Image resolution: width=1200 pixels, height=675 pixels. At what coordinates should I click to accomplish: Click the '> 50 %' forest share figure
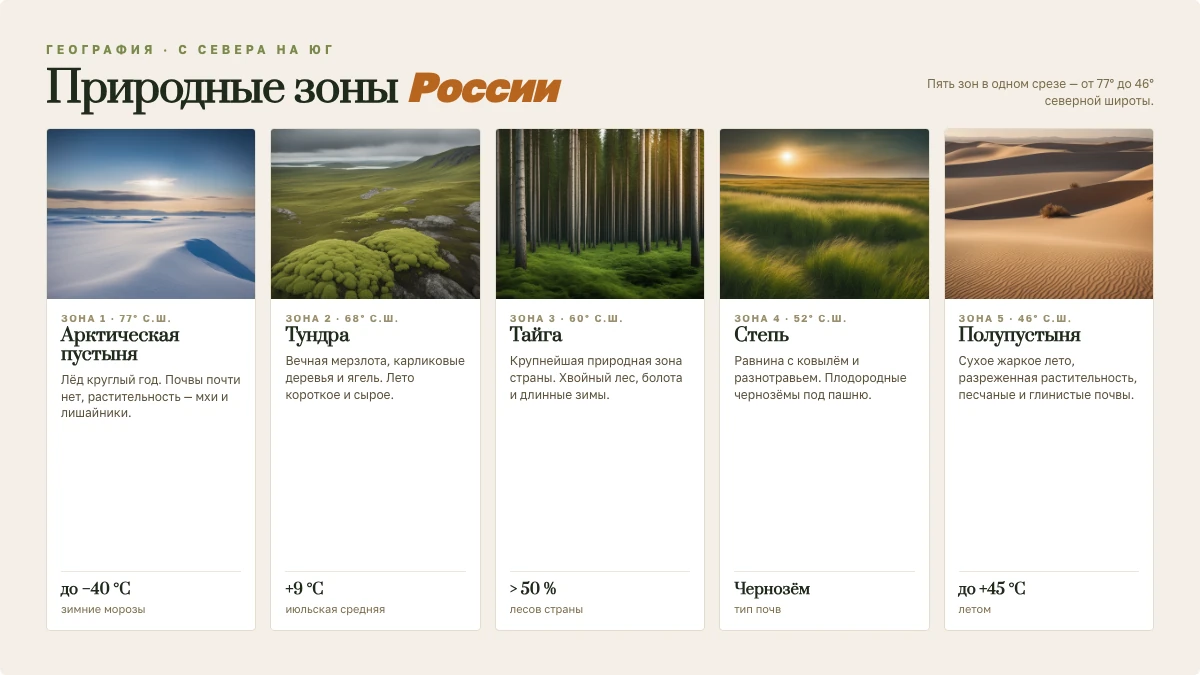click(533, 589)
